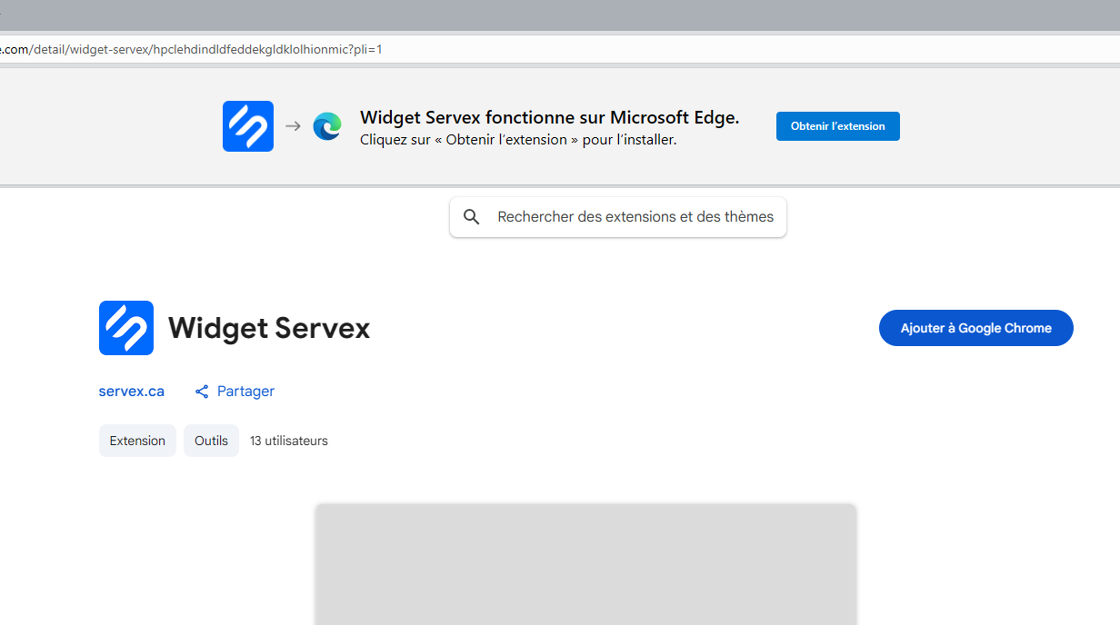Click the Widget Servex page title heading
This screenshot has width=1120, height=625.
pos(269,328)
